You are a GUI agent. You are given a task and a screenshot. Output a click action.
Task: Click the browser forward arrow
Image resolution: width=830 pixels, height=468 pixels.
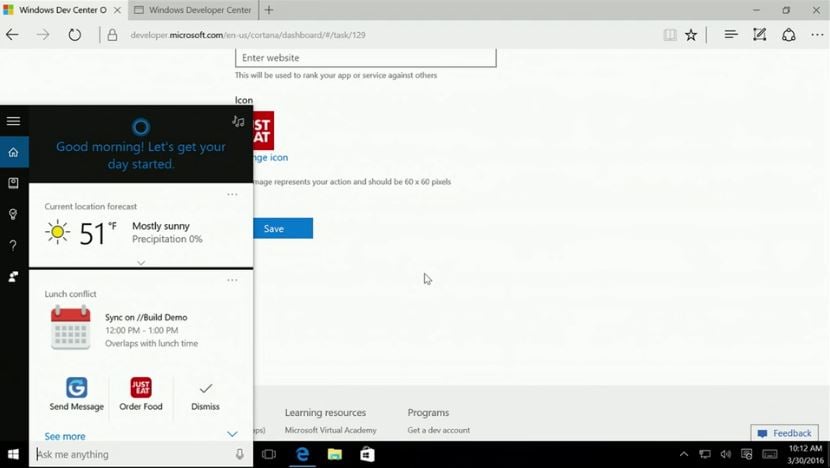43,35
